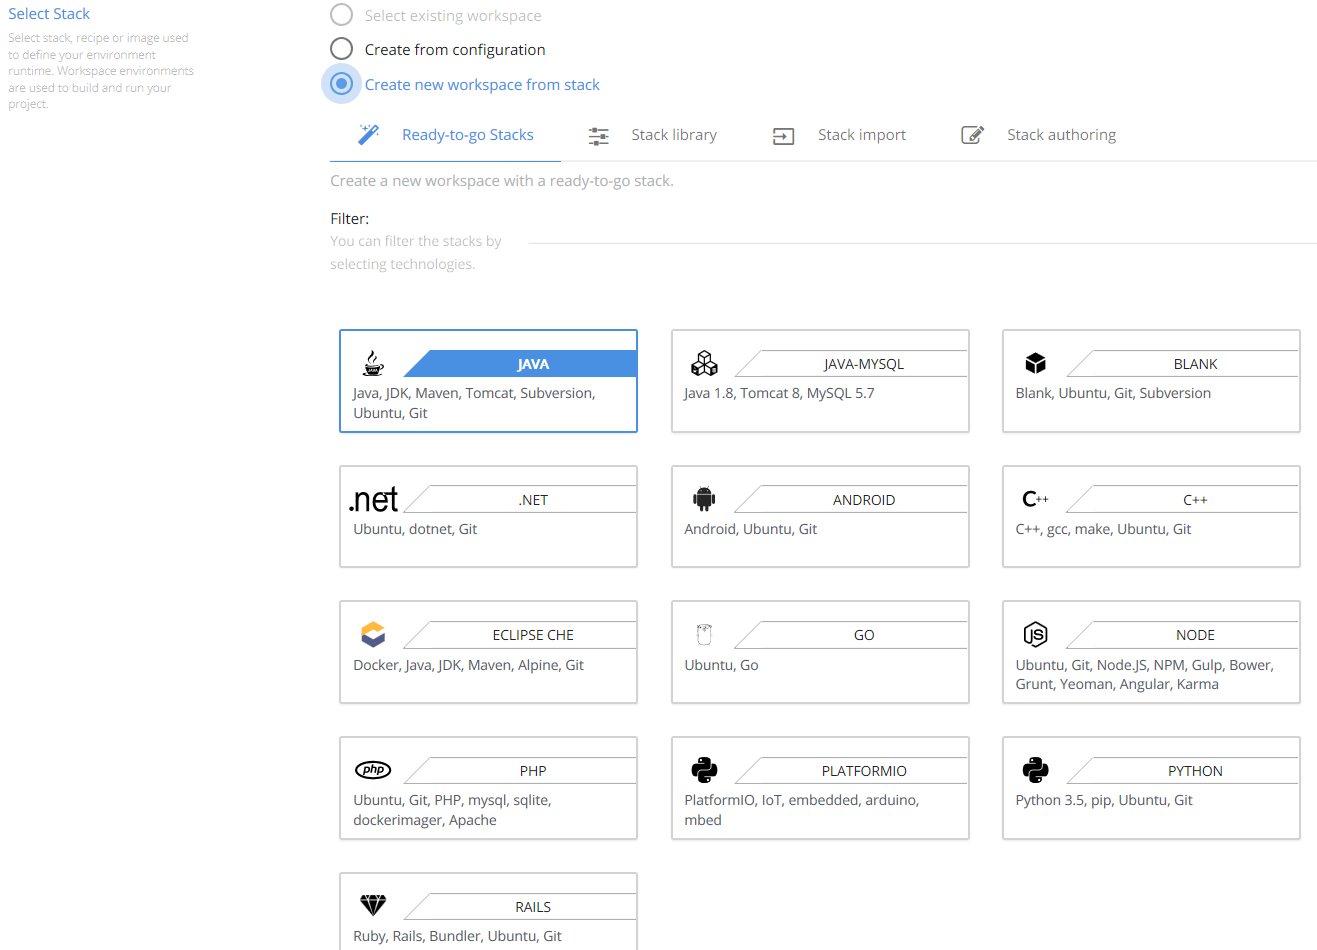The height and width of the screenshot is (950, 1317).
Task: Switch to the Stack library tab
Action: [x=652, y=135]
